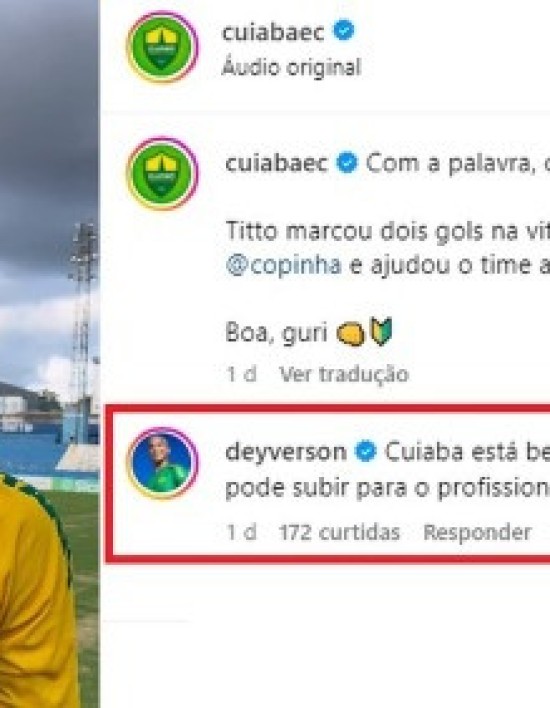Open the Áudio original link
This screenshot has height=708, width=550.
pyautogui.click(x=291, y=68)
